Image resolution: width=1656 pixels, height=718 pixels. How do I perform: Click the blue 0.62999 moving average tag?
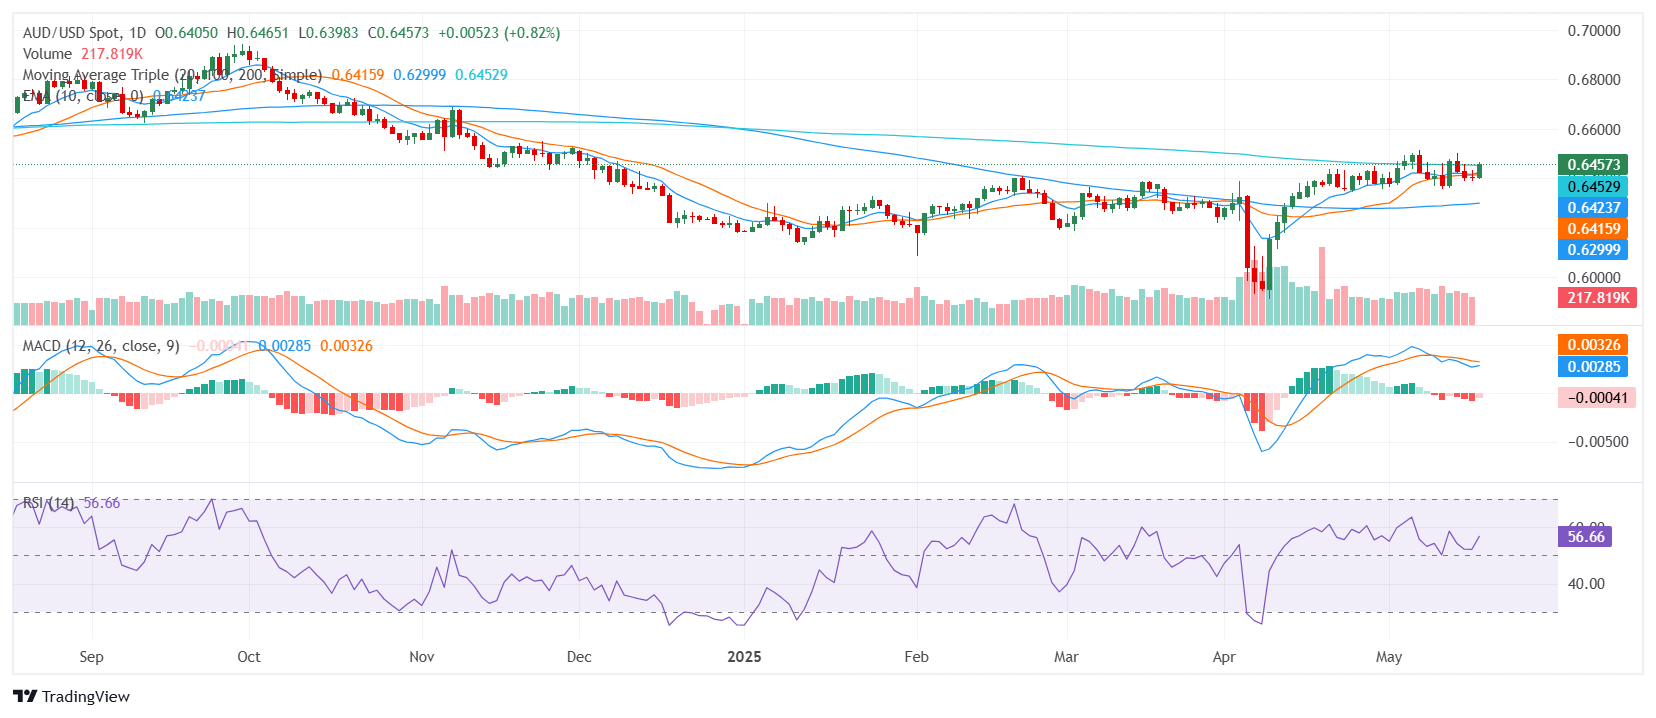[1592, 250]
